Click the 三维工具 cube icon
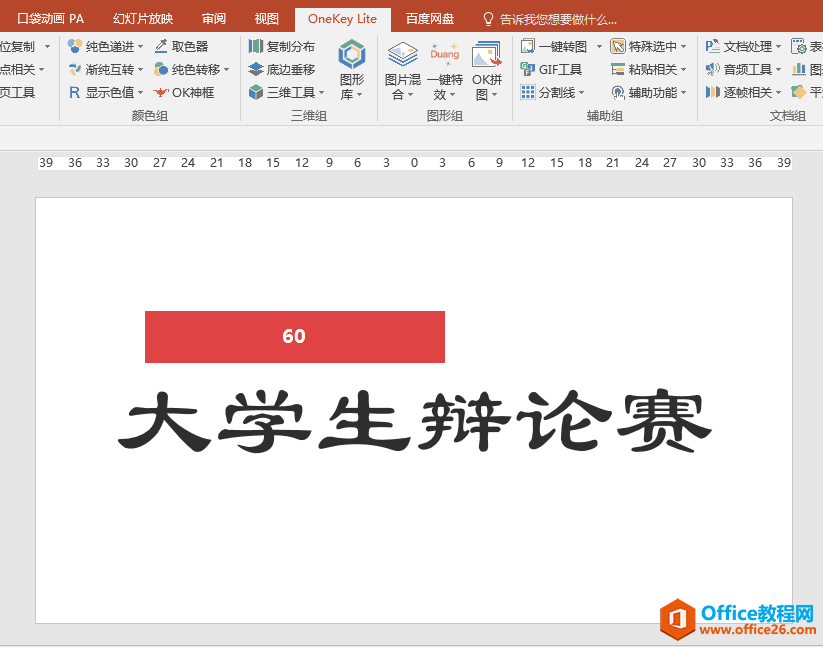This screenshot has height=647, width=823. pyautogui.click(x=256, y=92)
